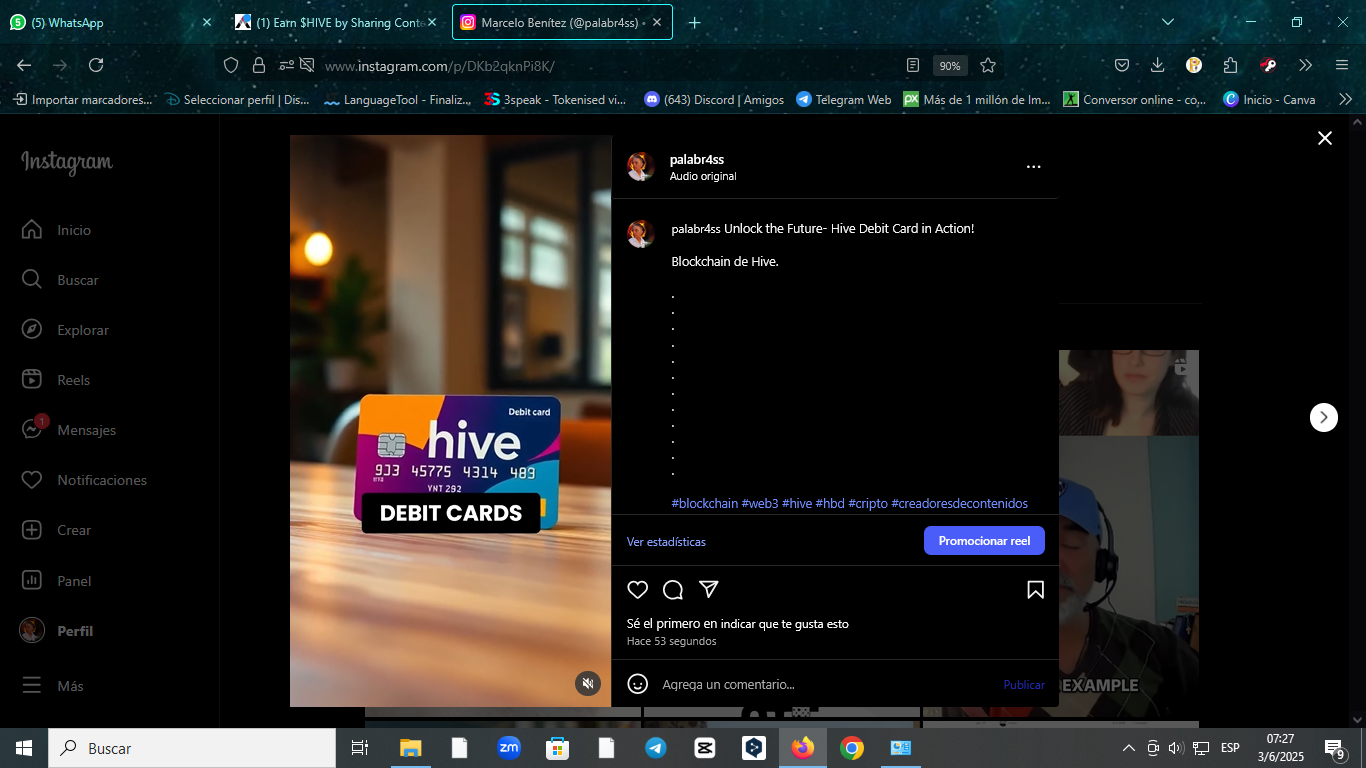Image resolution: width=1366 pixels, height=768 pixels.
Task: Click the 90% zoom indicator
Action: 950,66
